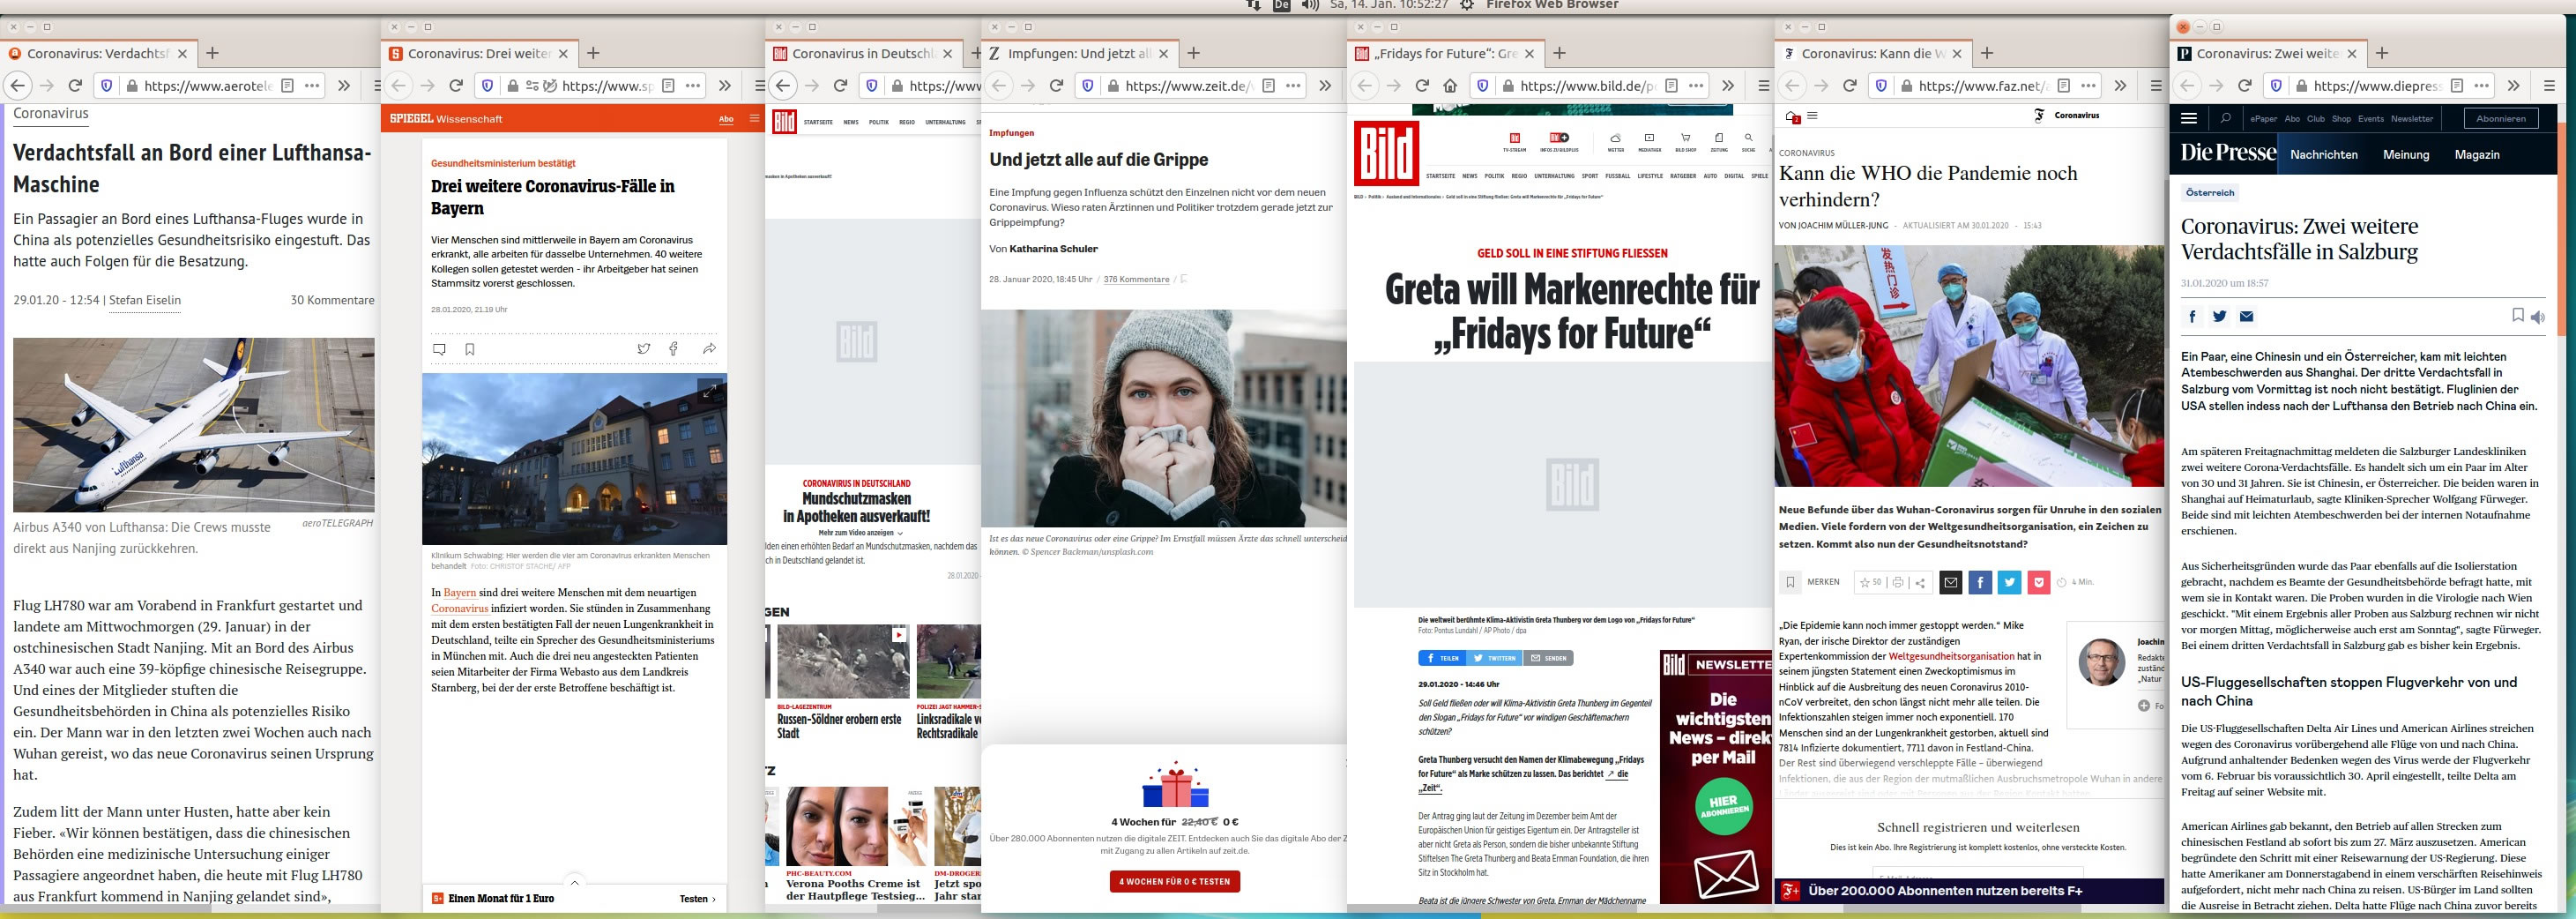Reload the Bild Fridays for Future page

pos(1421,86)
